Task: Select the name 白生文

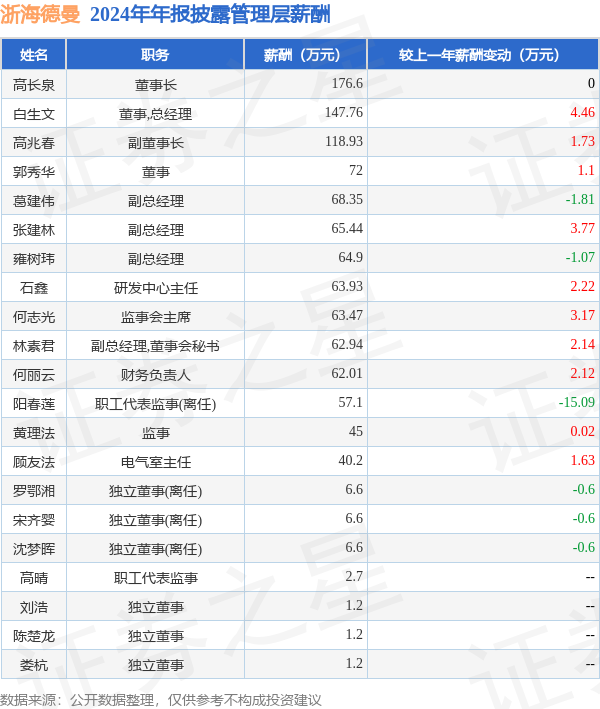Action: (34, 113)
